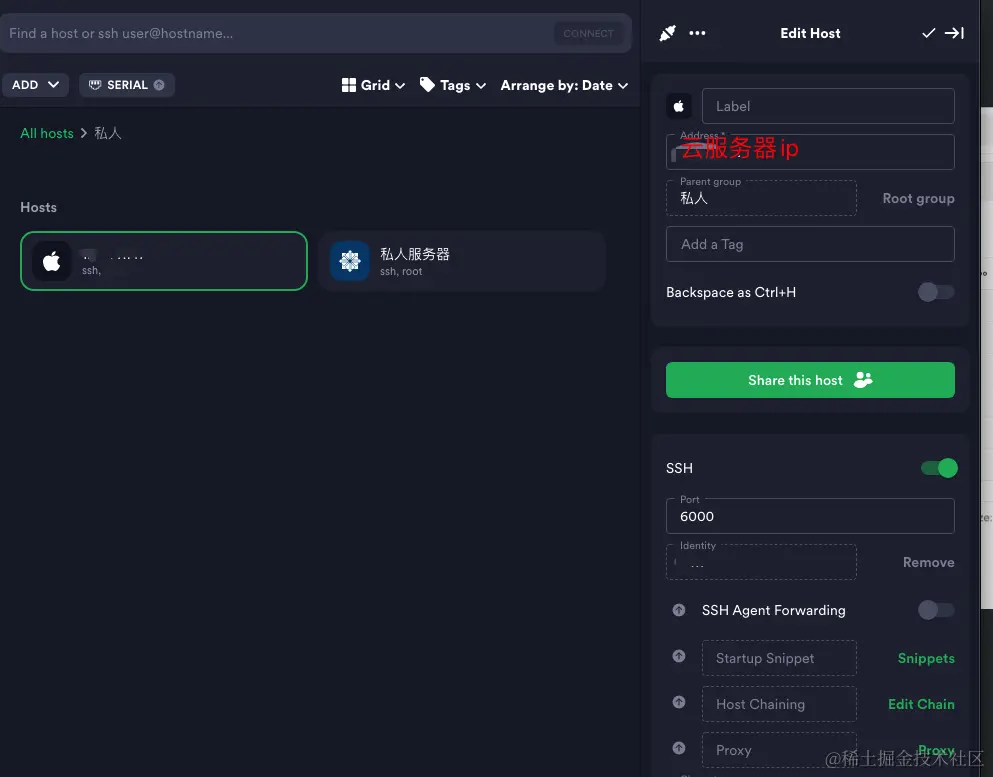Open the three-dot more options menu
The height and width of the screenshot is (777, 993).
click(697, 33)
